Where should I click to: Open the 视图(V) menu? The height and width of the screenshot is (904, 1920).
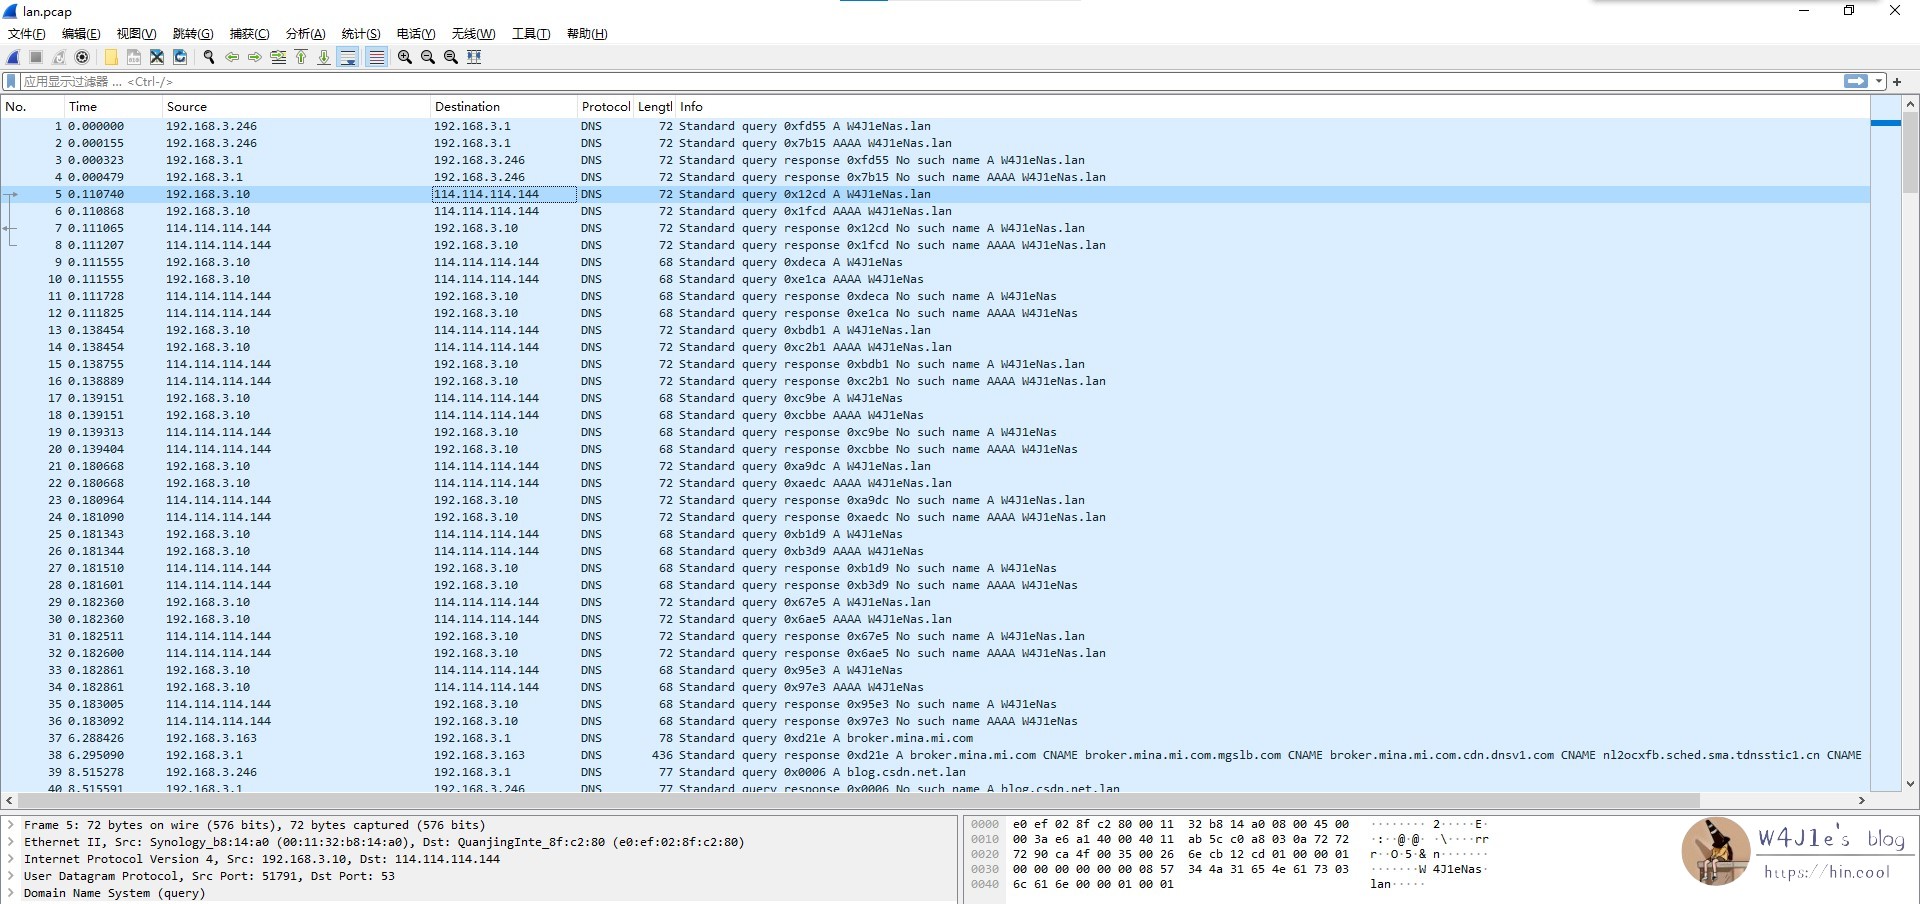(x=136, y=34)
